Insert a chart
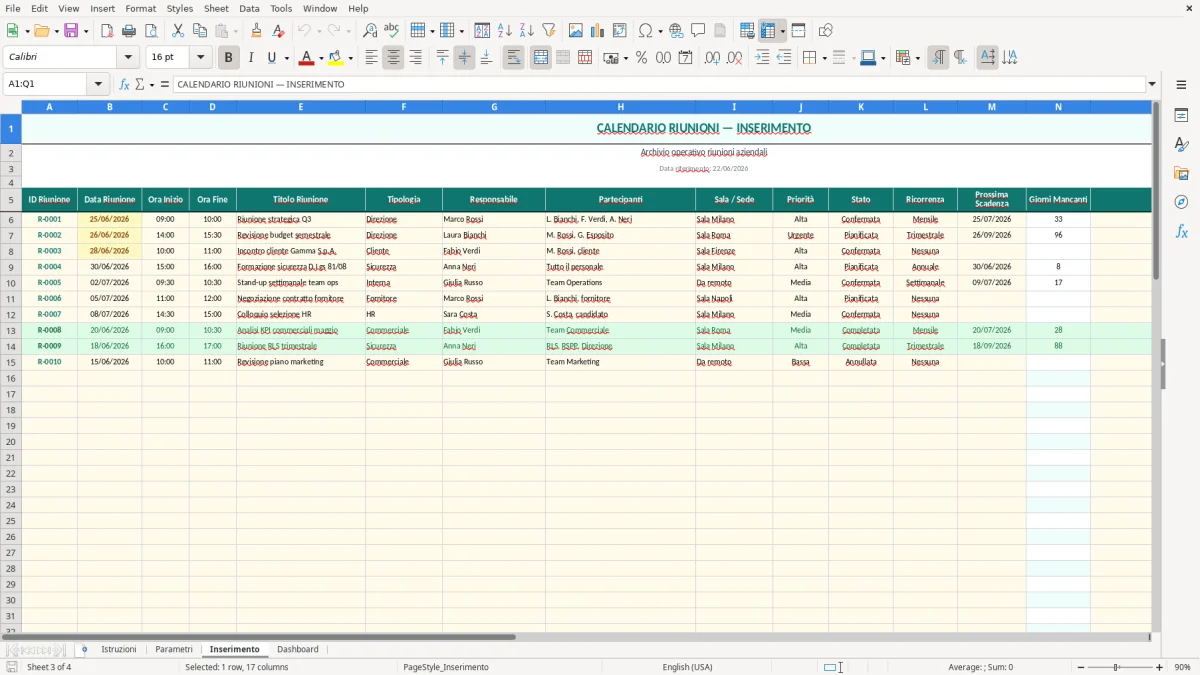The width and height of the screenshot is (1200, 675). point(598,31)
